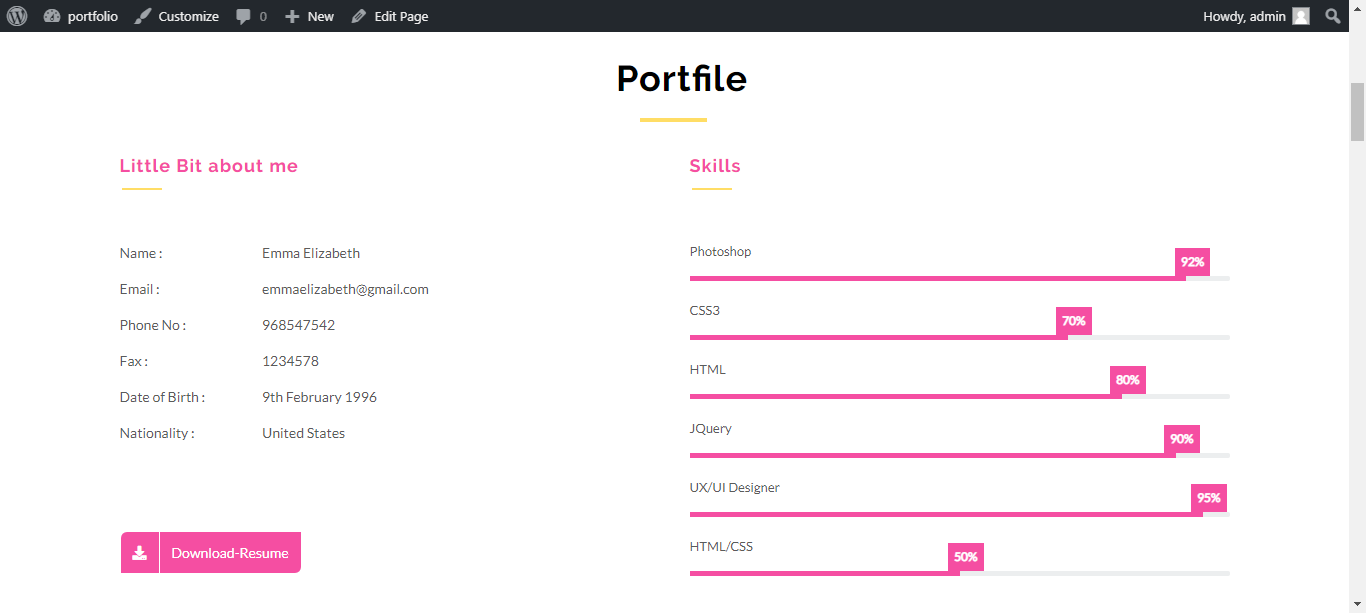The image size is (1366, 613).
Task: Click the Portfile page heading
Action: (x=682, y=78)
